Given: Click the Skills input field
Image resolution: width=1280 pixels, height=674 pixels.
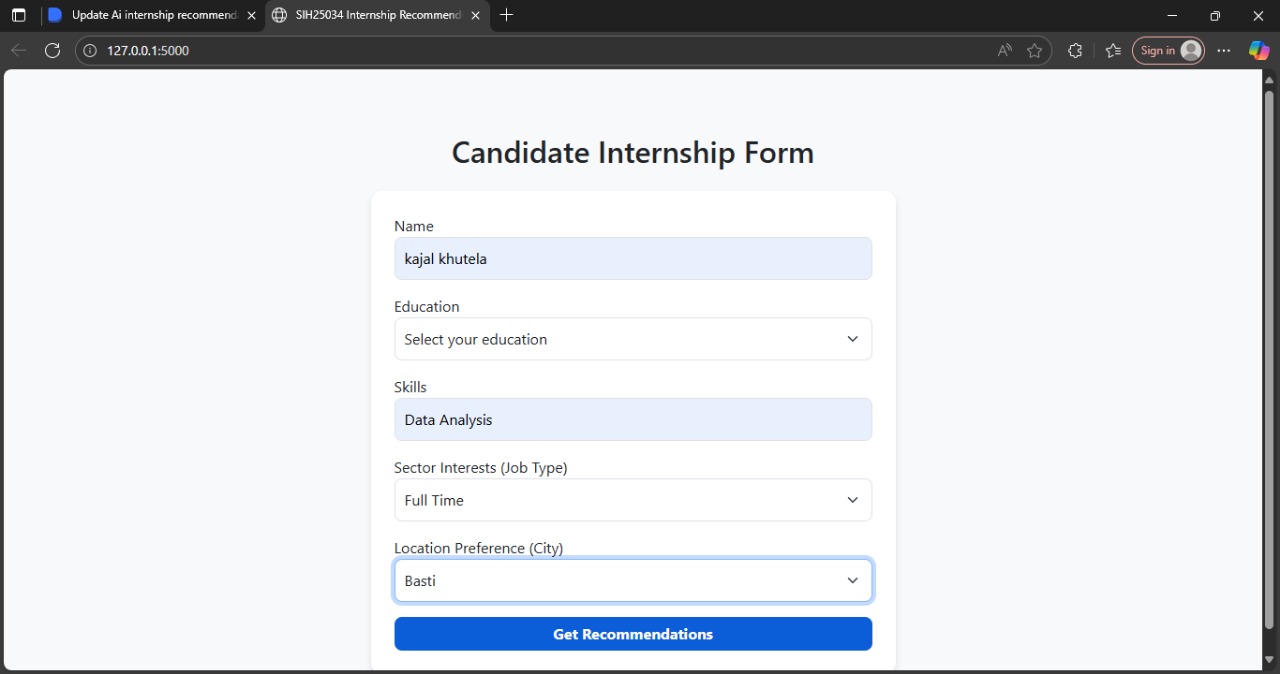Looking at the screenshot, I should point(633,420).
